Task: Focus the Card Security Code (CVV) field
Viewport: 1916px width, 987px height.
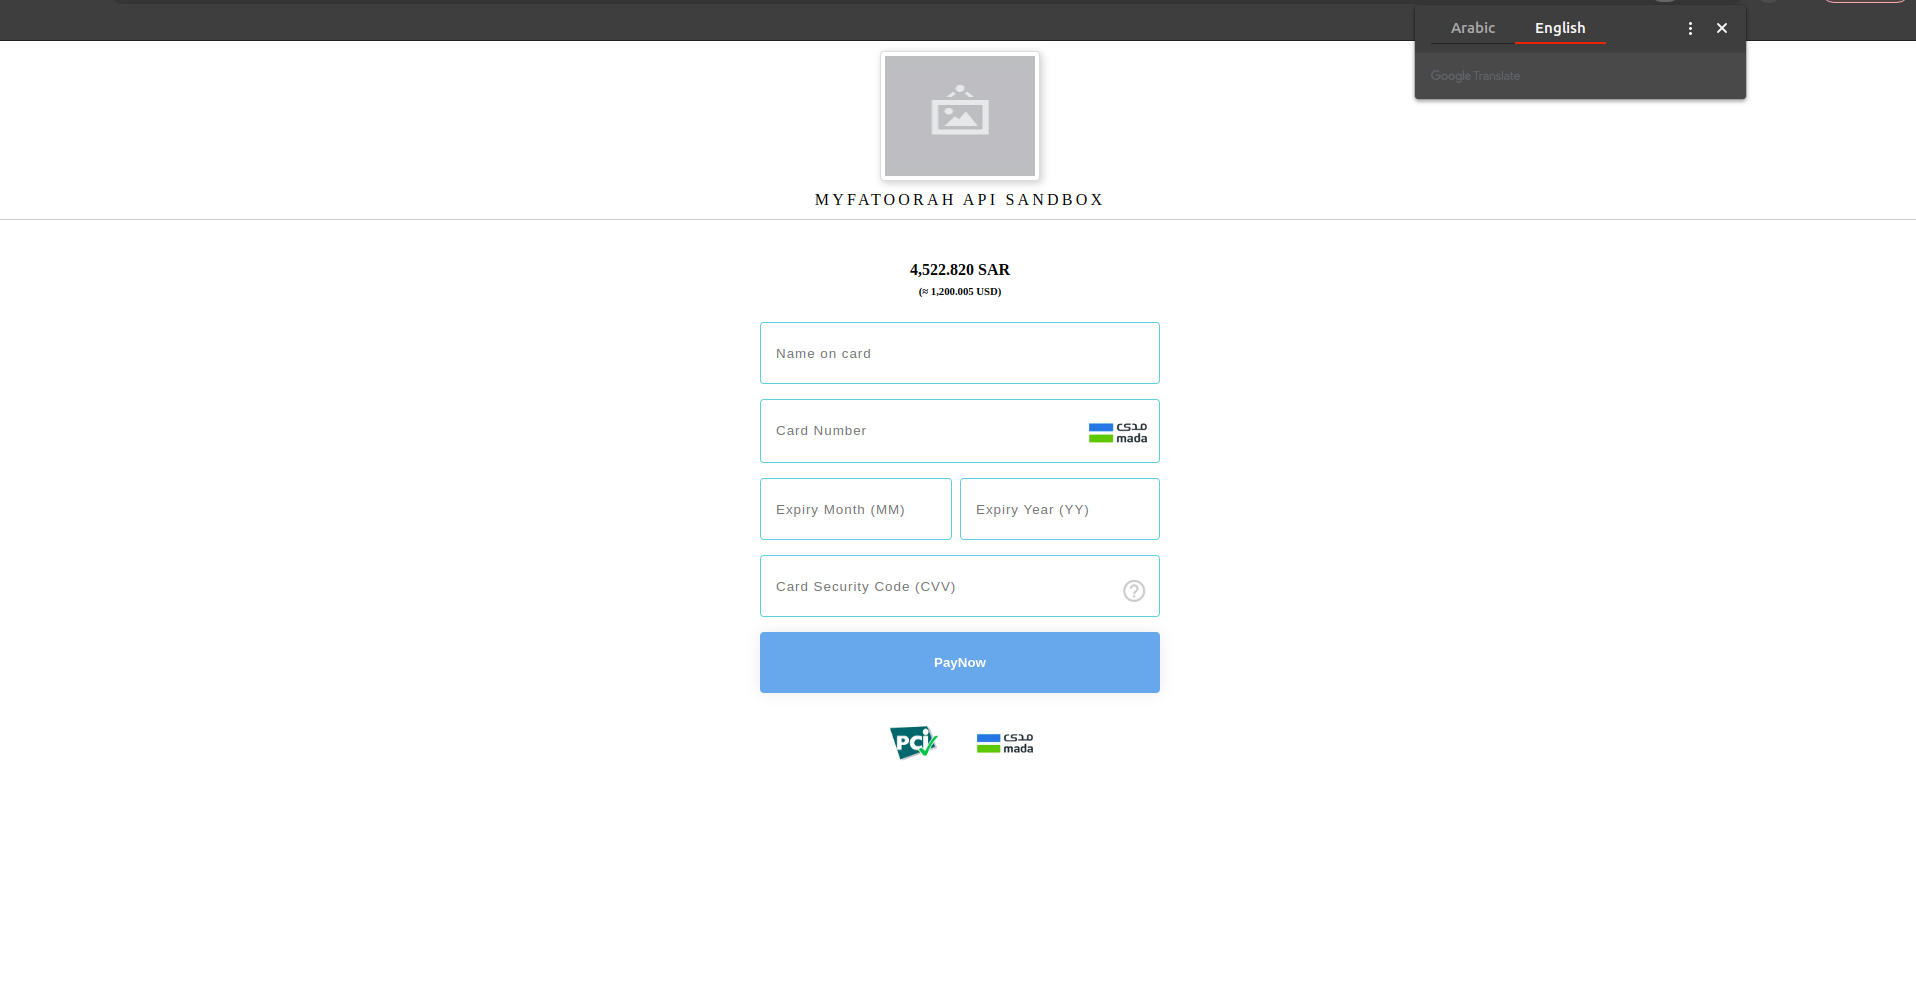Action: [960, 586]
